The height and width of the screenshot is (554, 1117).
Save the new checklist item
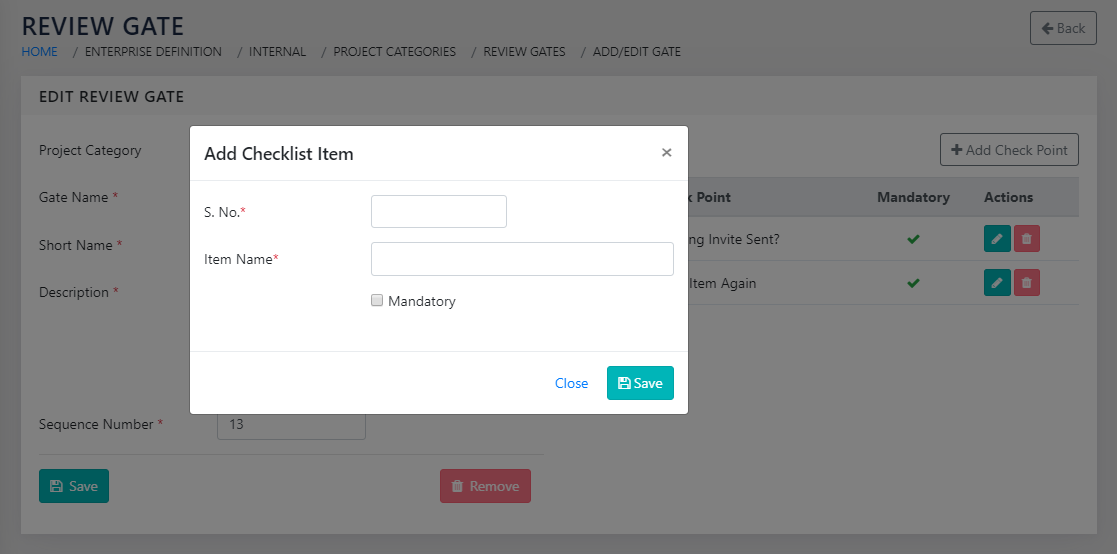click(x=640, y=383)
